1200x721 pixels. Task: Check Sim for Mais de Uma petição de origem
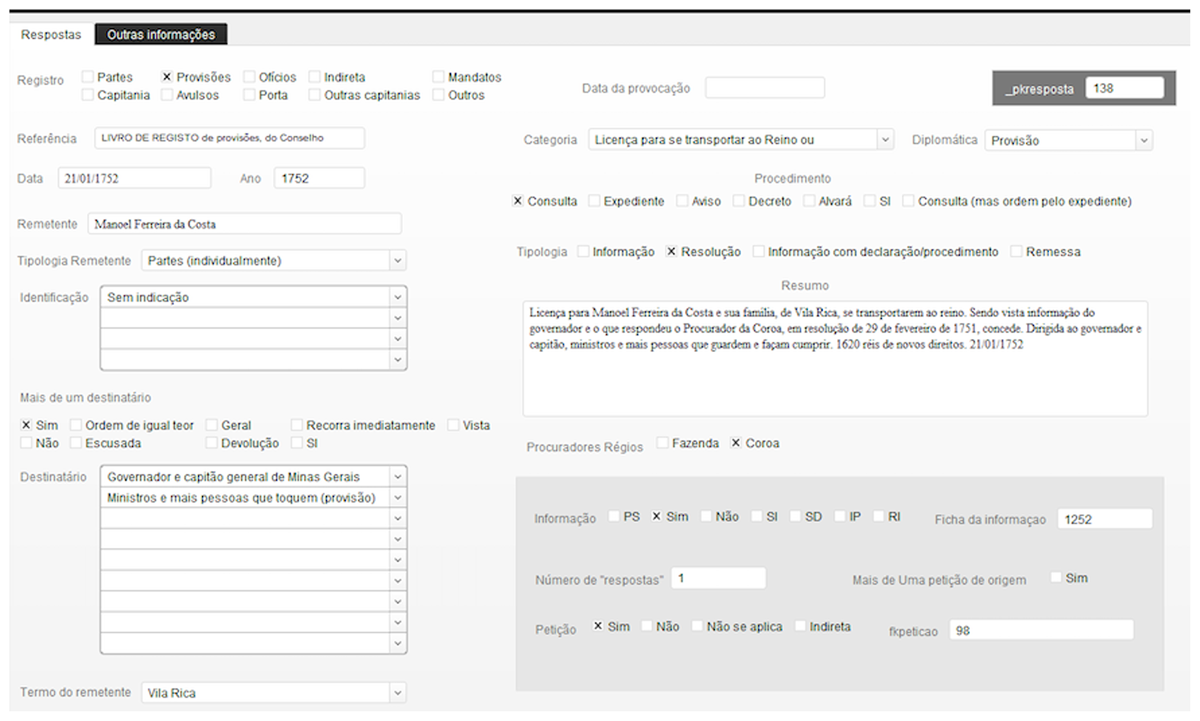tap(1056, 578)
